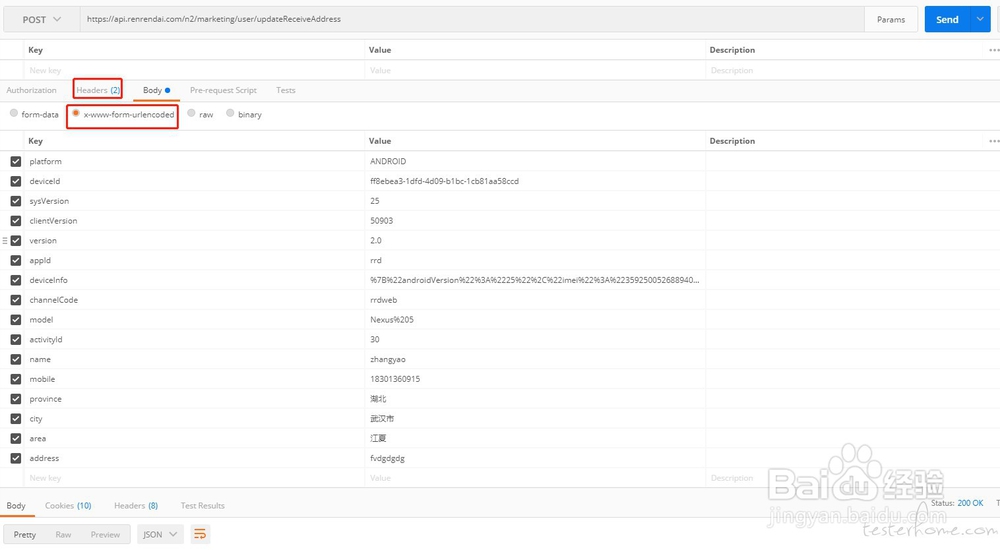
Task: Uncheck the deviceInfo row checkbox
Action: [16, 280]
